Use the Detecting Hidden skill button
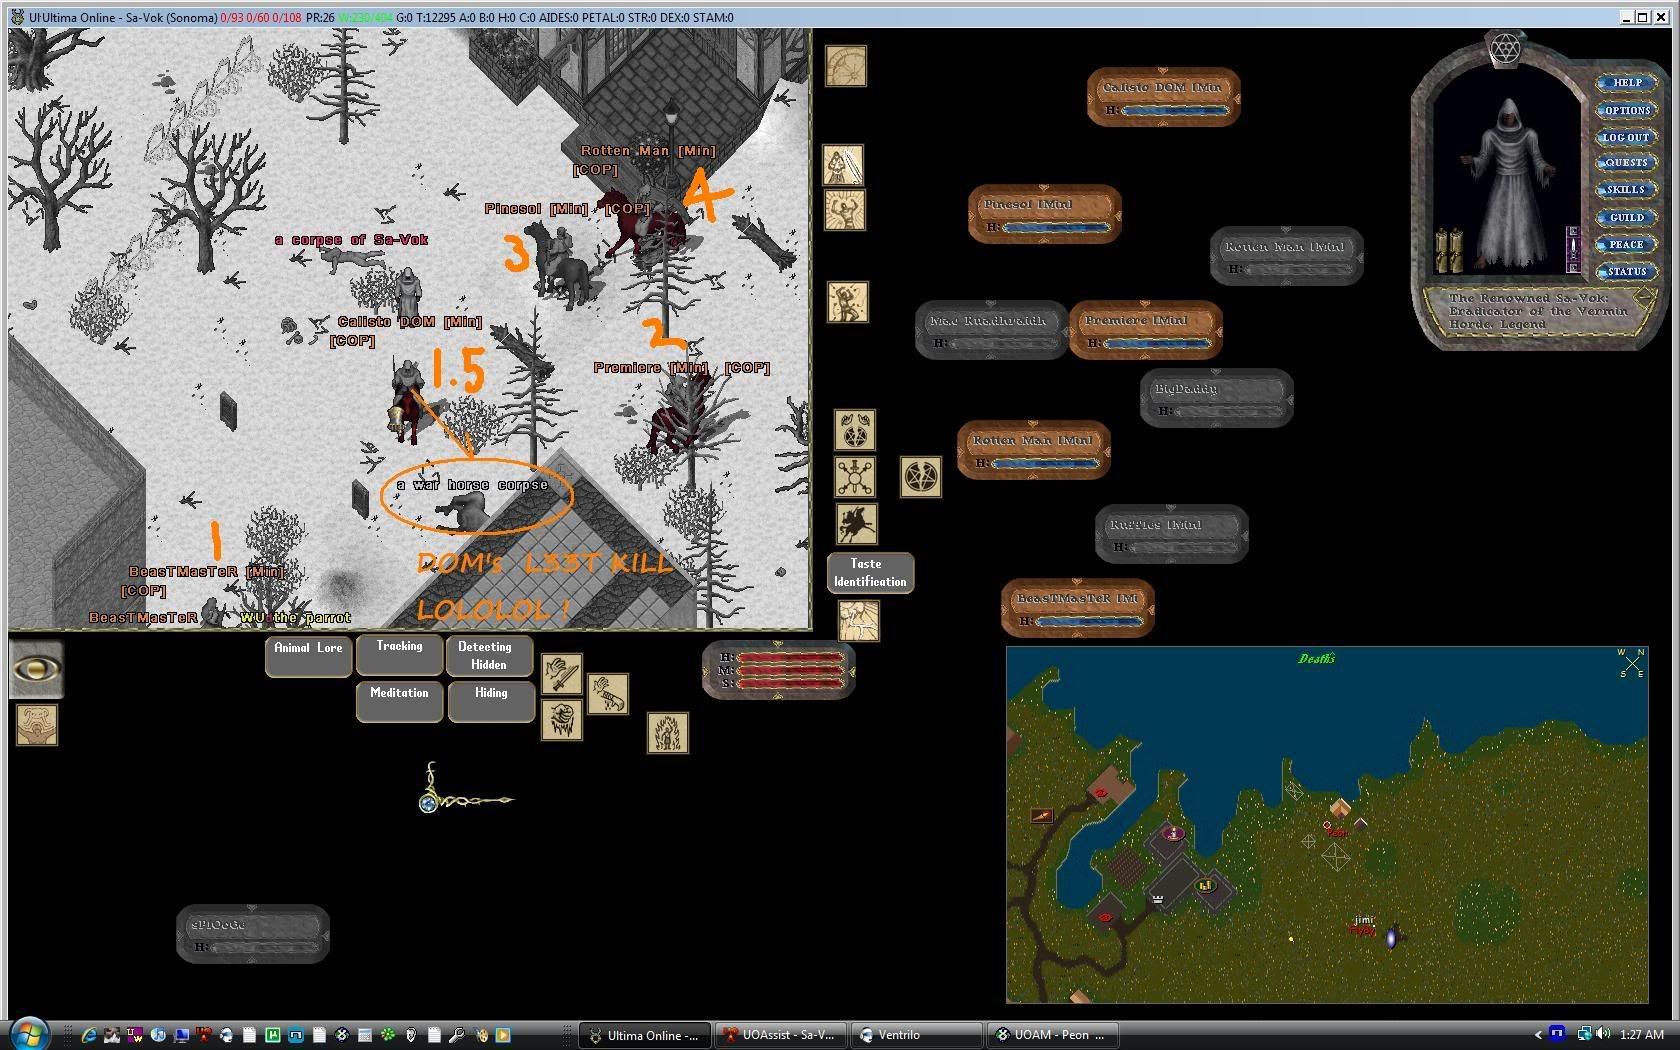The height and width of the screenshot is (1050, 1680). 489,656
